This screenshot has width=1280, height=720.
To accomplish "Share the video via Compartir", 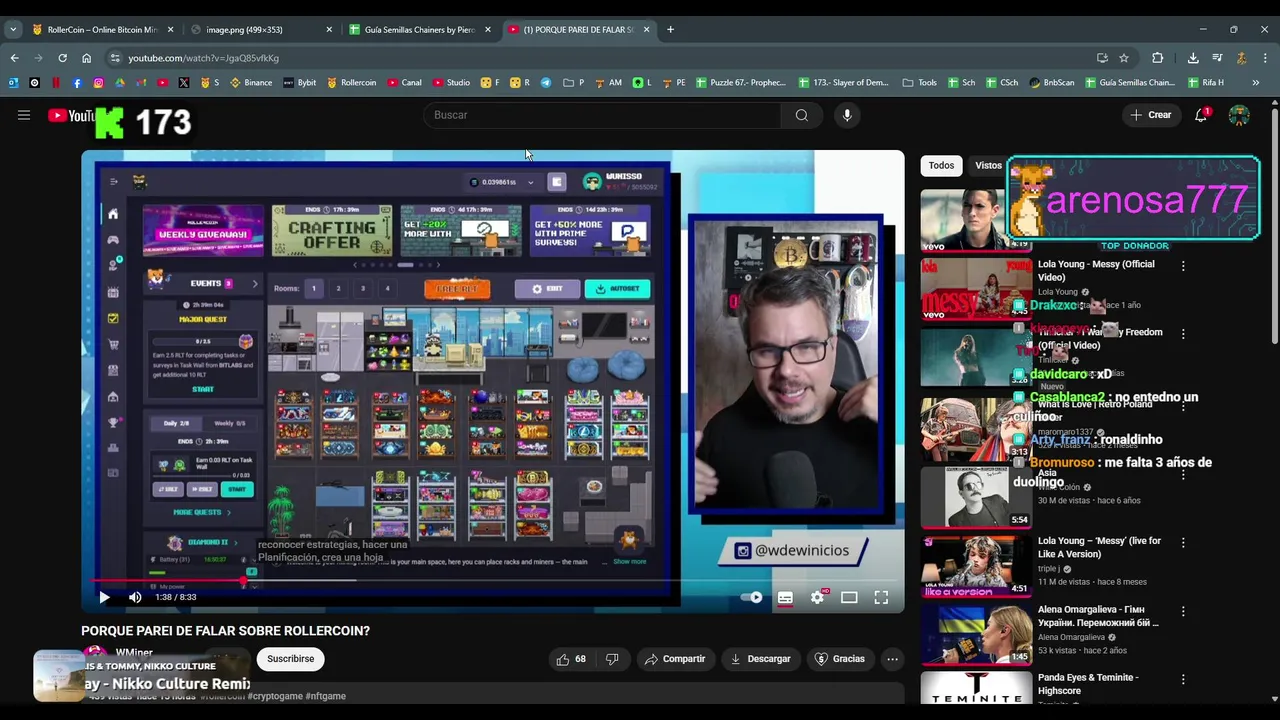I will pos(675,659).
